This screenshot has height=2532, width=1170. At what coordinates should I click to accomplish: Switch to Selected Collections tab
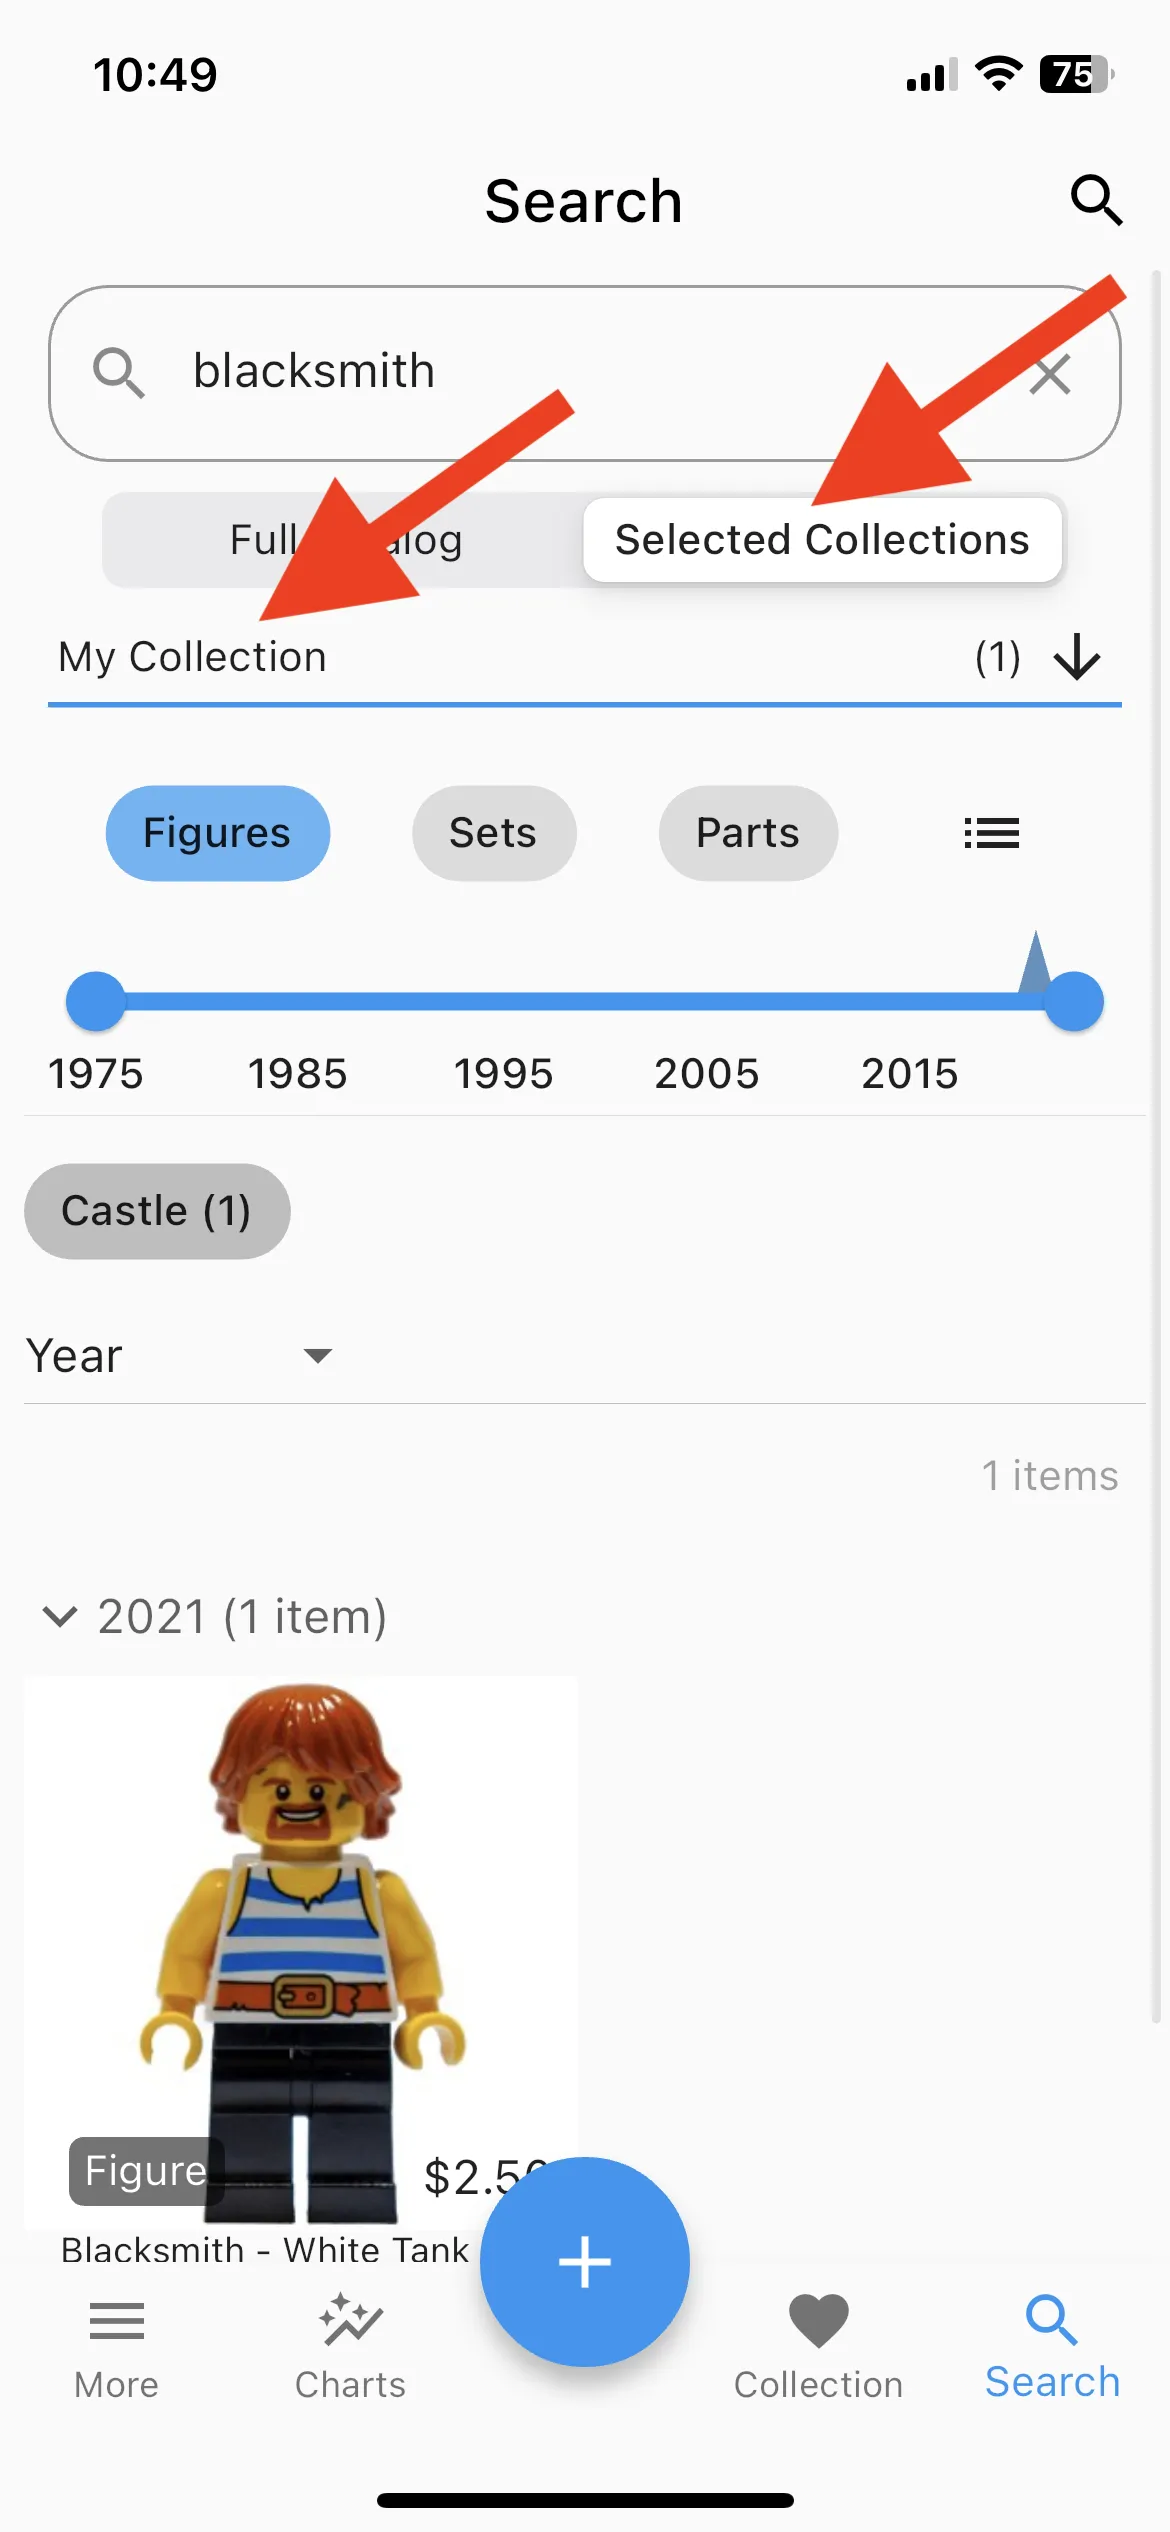point(822,540)
